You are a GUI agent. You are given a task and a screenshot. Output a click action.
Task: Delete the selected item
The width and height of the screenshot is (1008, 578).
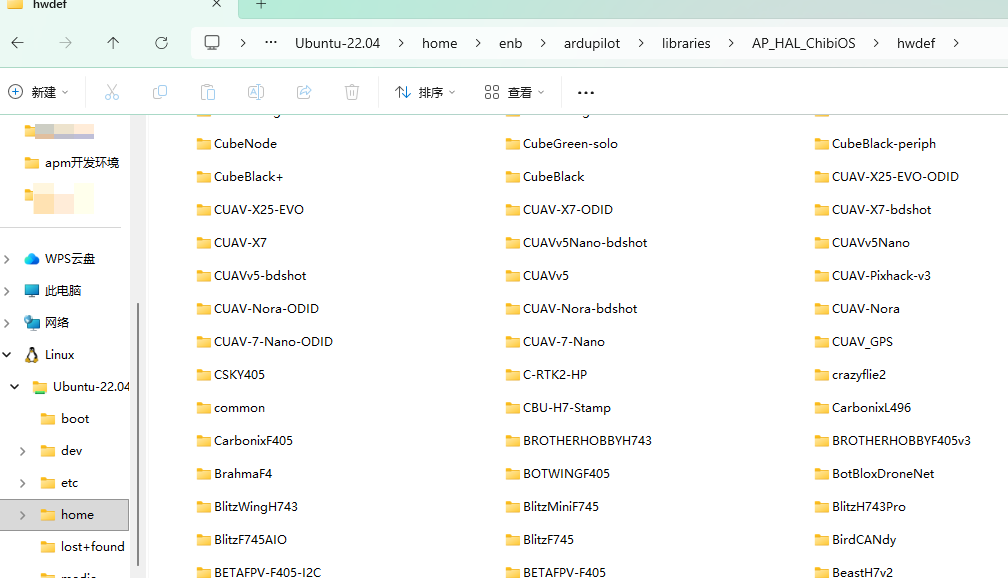coord(352,93)
